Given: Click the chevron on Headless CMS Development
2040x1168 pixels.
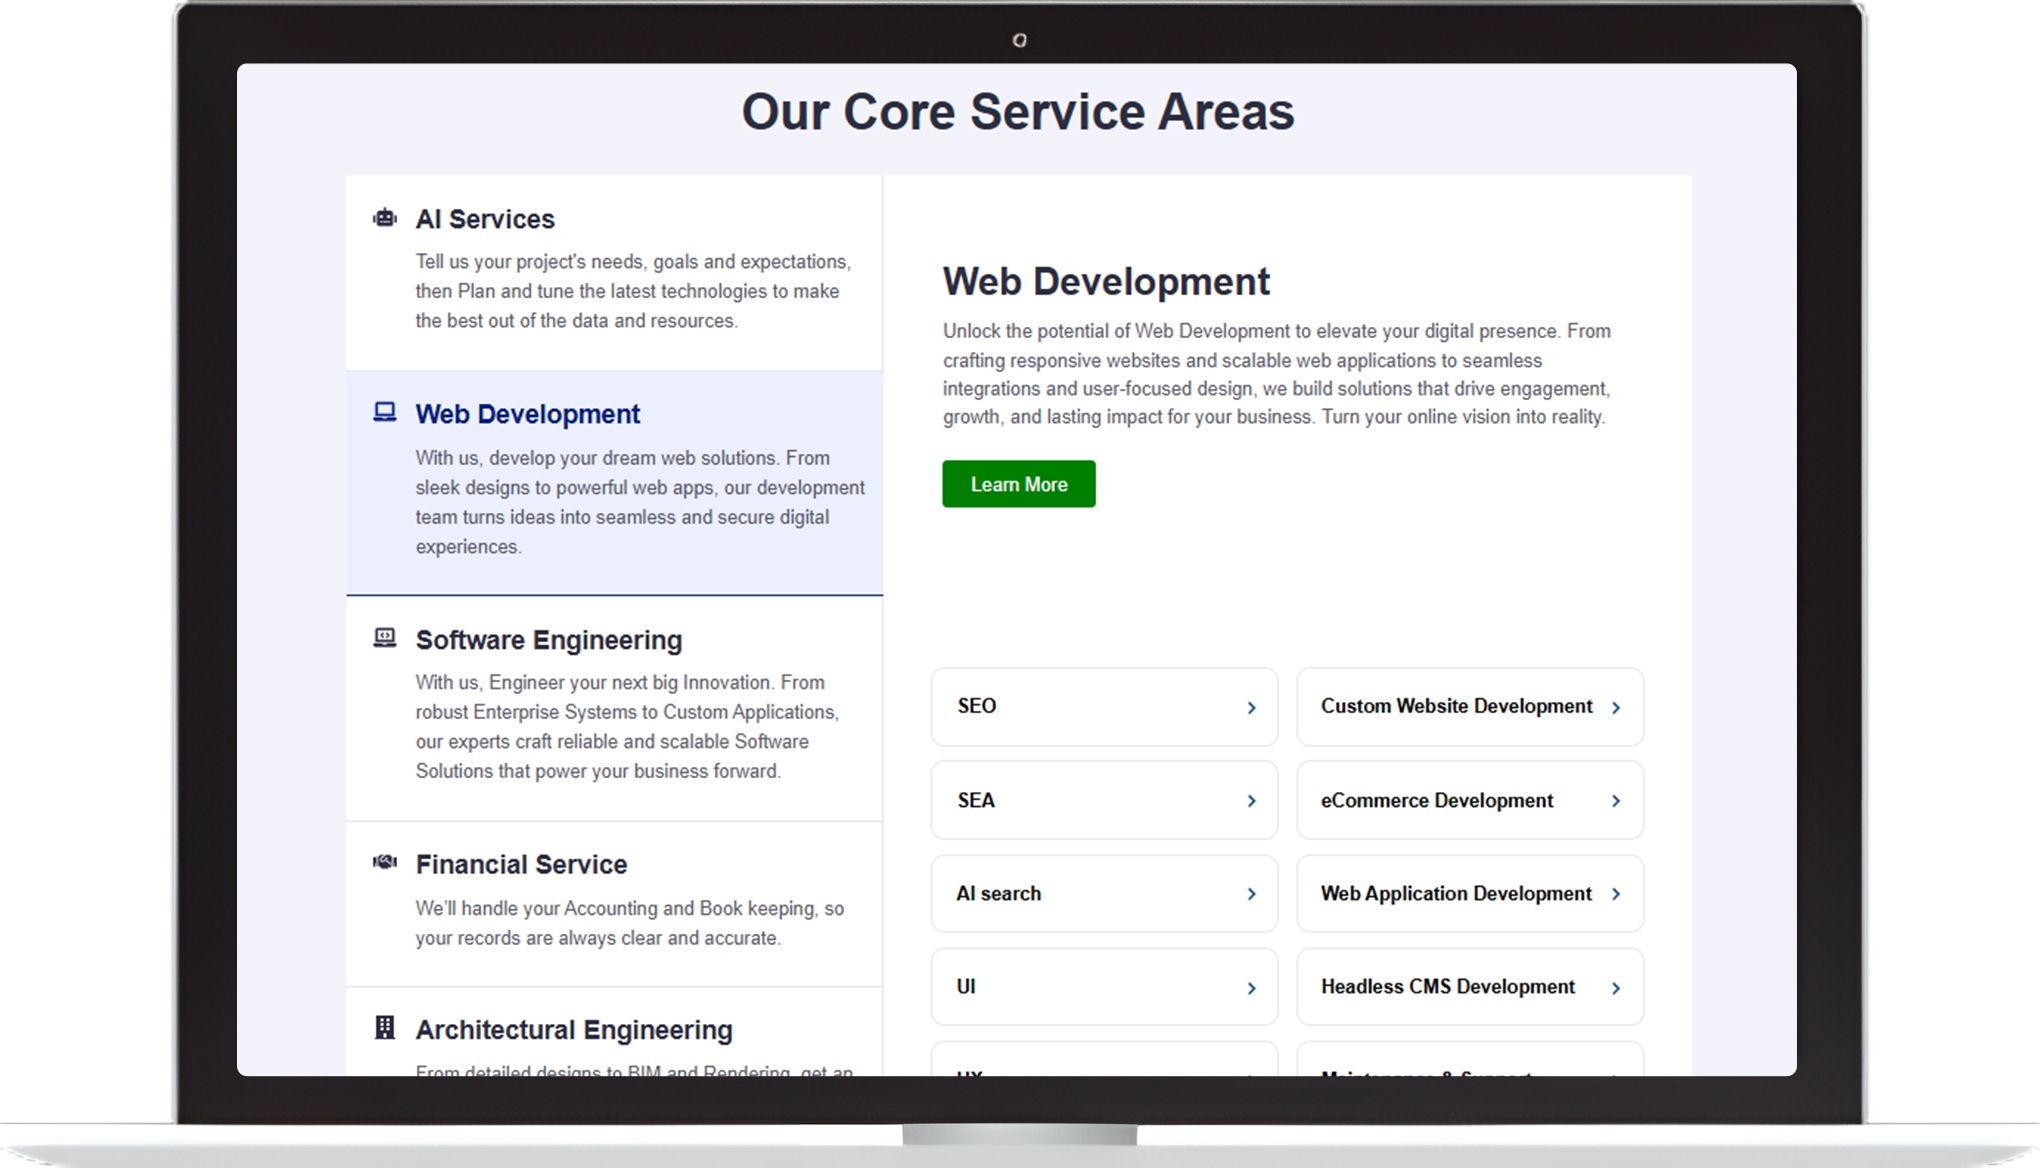Looking at the screenshot, I should pyautogui.click(x=1616, y=988).
